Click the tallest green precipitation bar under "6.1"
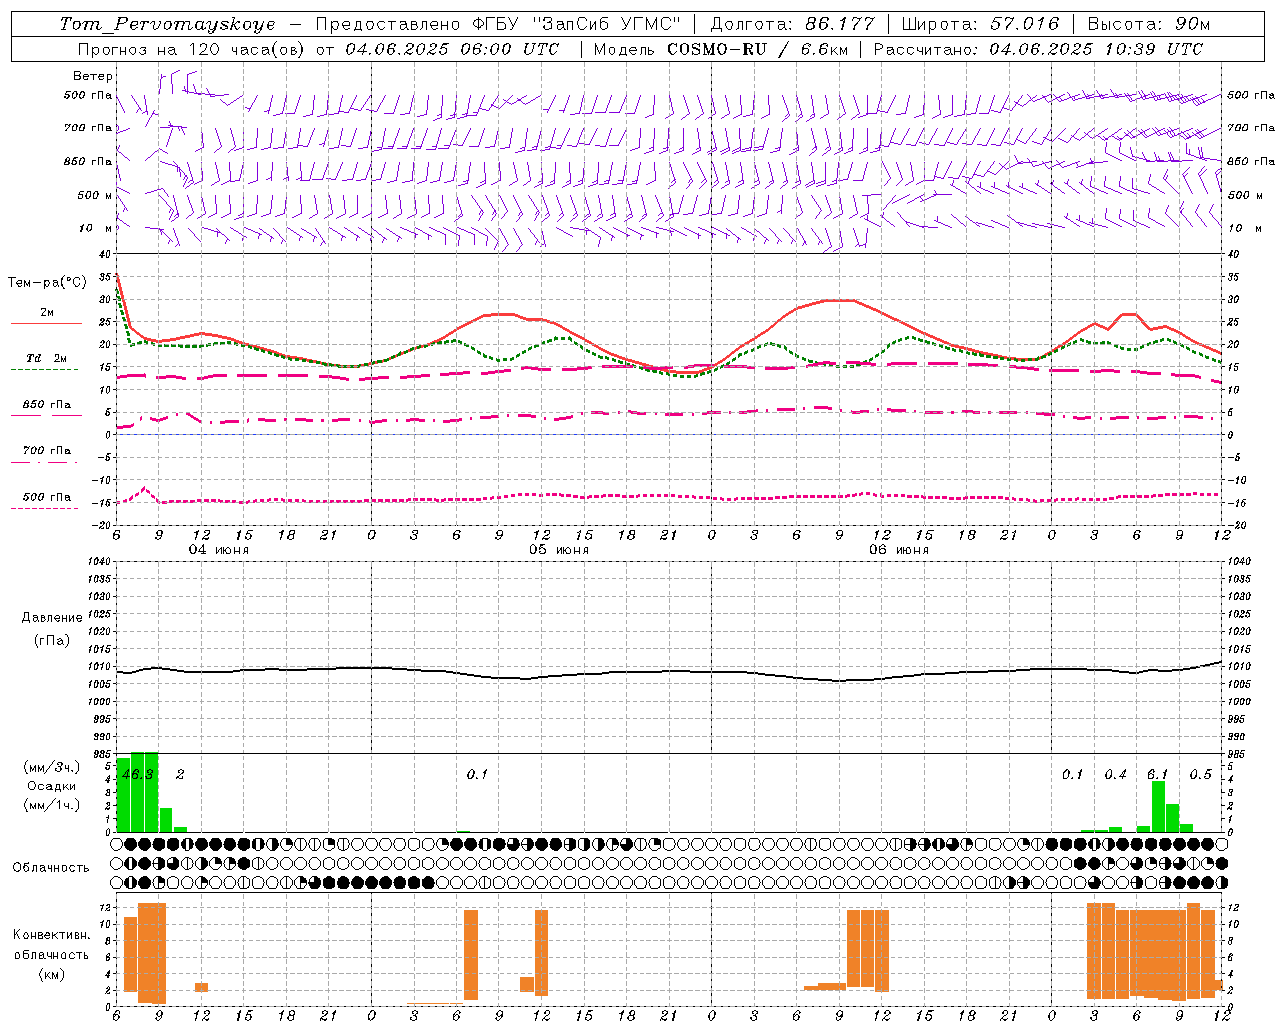This screenshot has width=1280, height=1024. (1158, 806)
